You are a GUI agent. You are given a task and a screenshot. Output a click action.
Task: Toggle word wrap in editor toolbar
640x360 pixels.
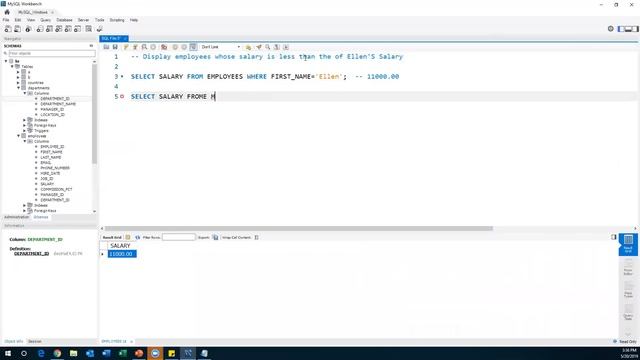click(286, 47)
